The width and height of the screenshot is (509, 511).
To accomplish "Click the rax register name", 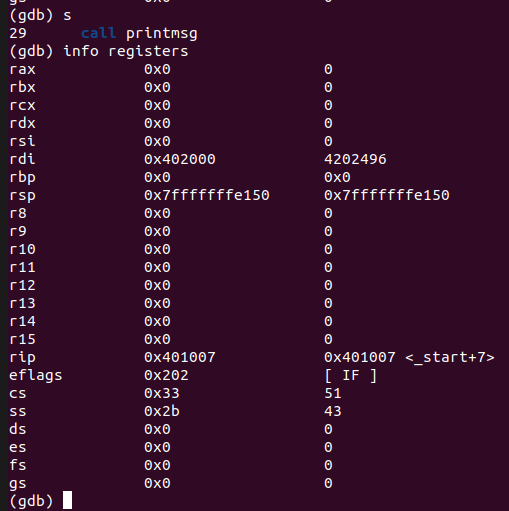I will coord(22,70).
